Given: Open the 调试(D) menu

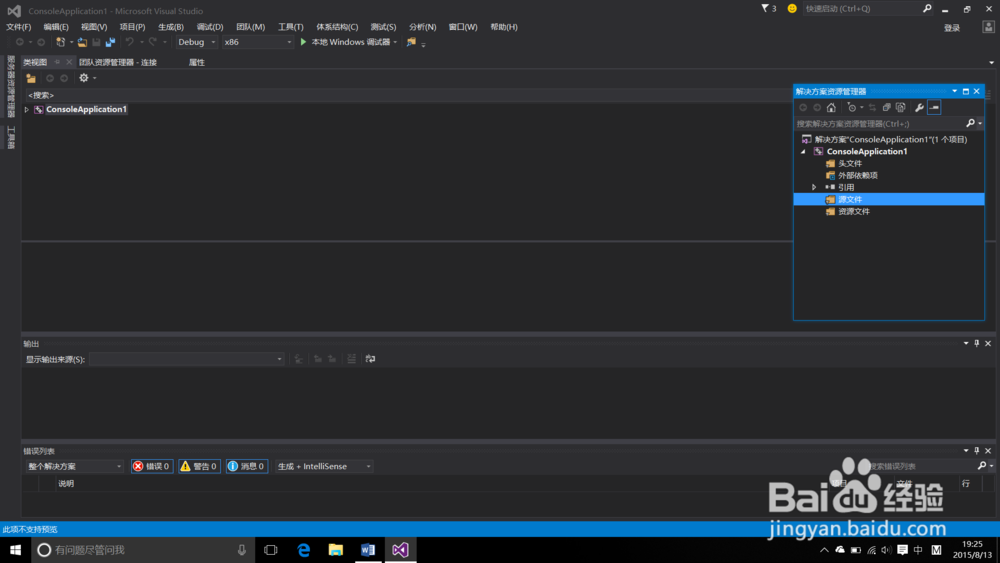Looking at the screenshot, I should click(210, 27).
